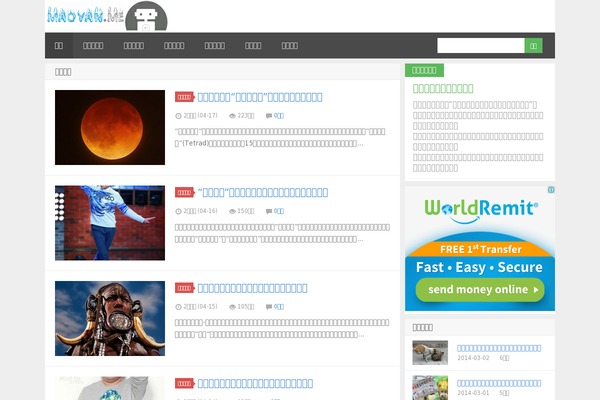
Task: Open the tribal man with lip plate thumbnail
Action: pyautogui.click(x=110, y=318)
